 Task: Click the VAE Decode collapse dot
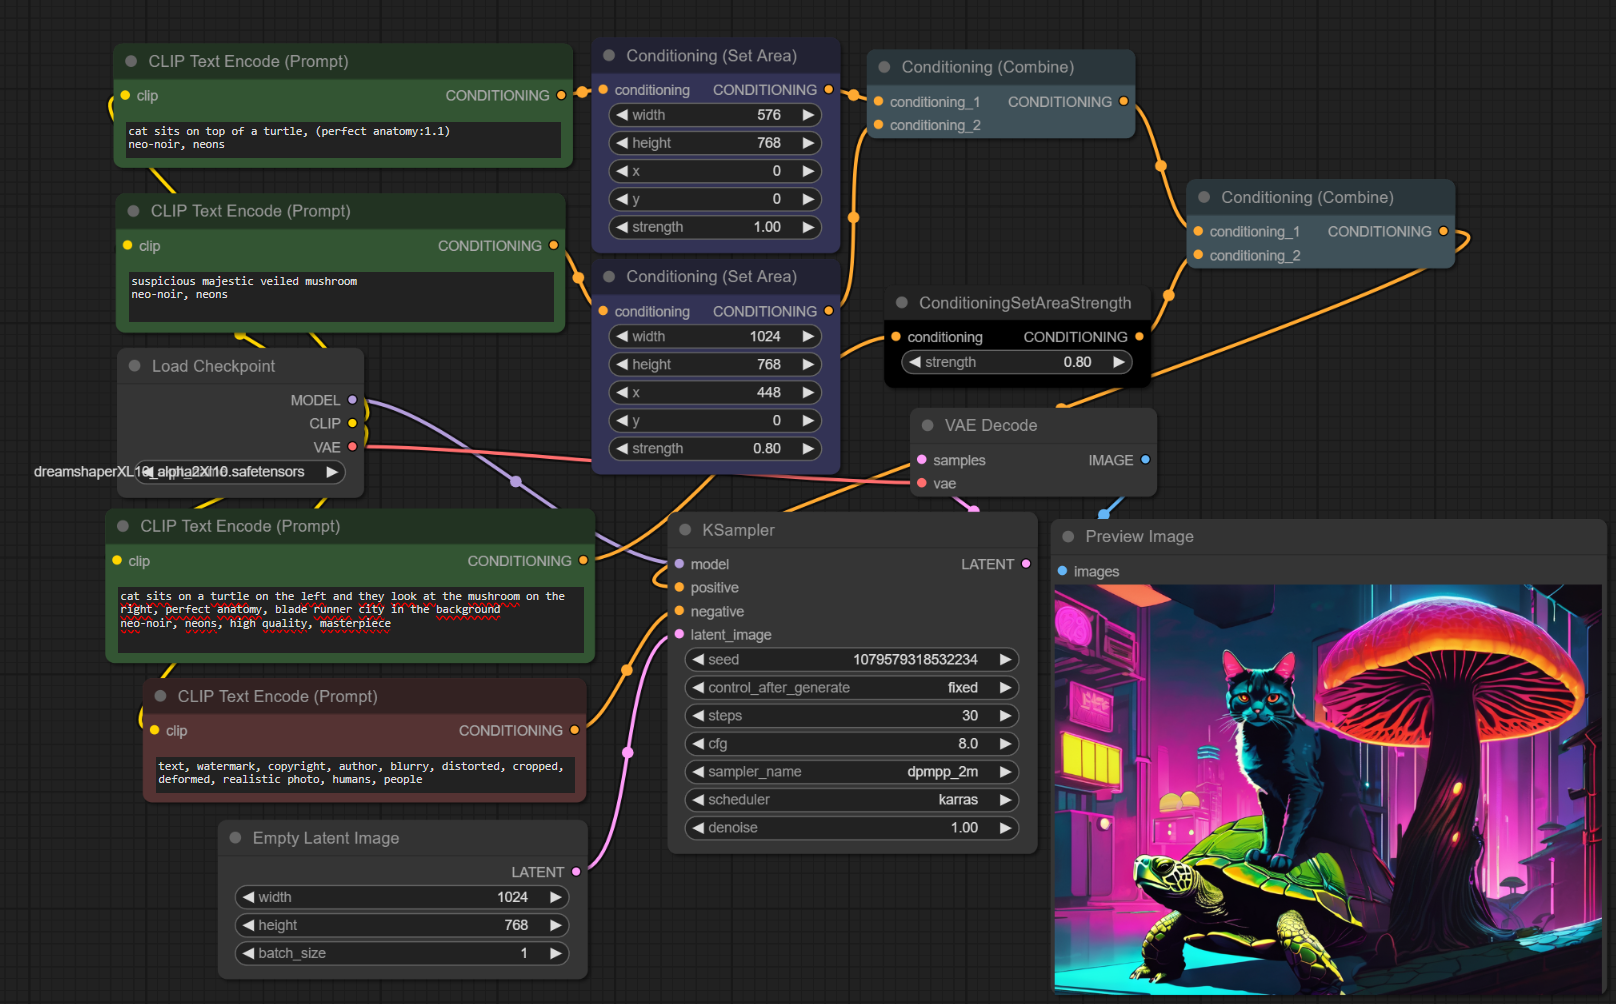point(928,425)
